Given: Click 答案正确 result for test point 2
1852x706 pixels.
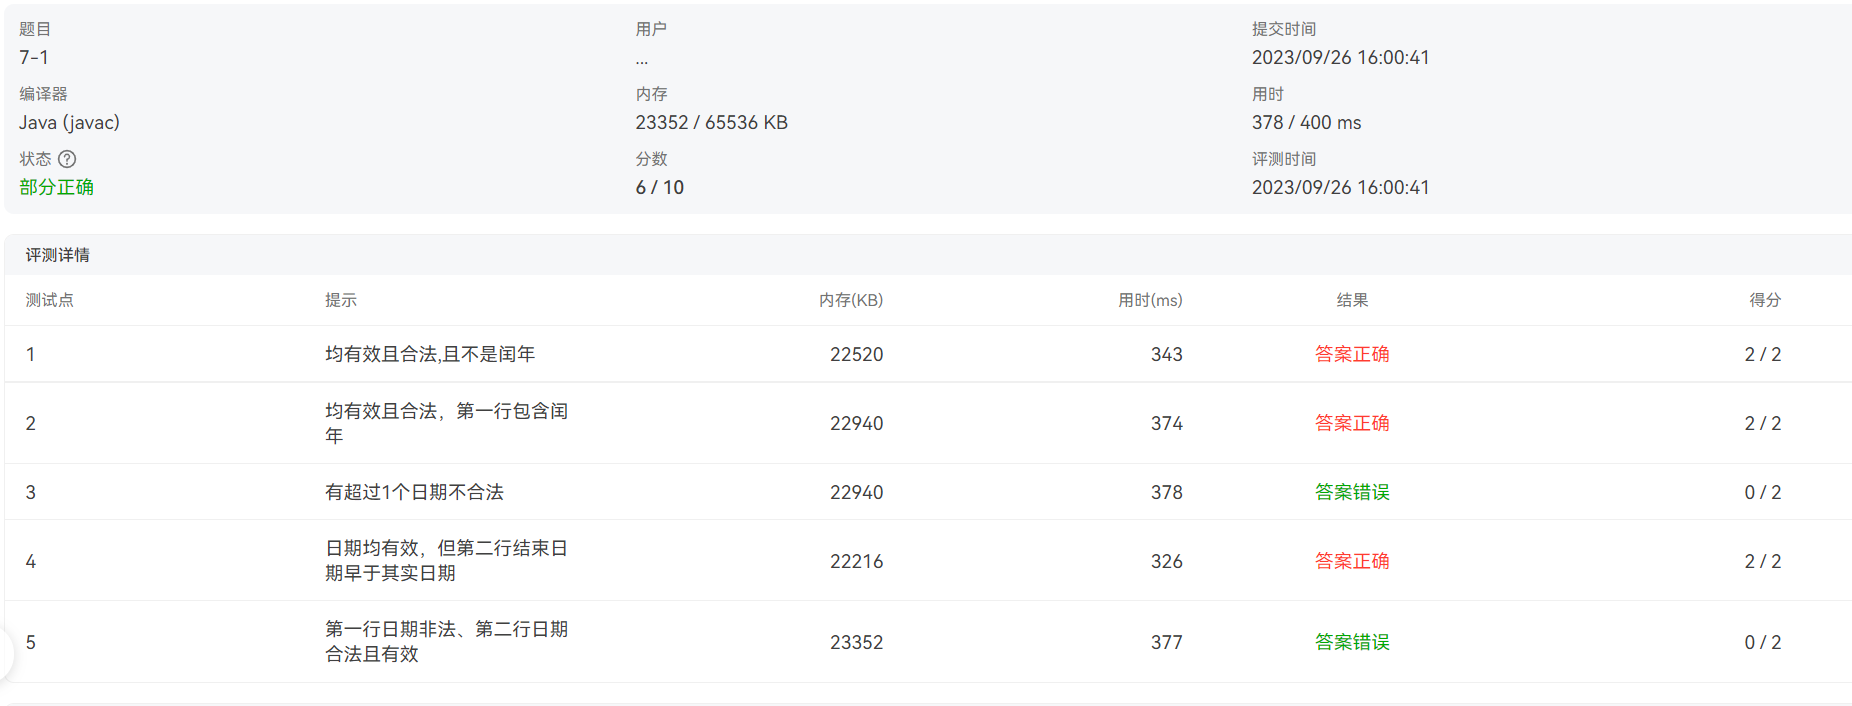Looking at the screenshot, I should click(1352, 423).
